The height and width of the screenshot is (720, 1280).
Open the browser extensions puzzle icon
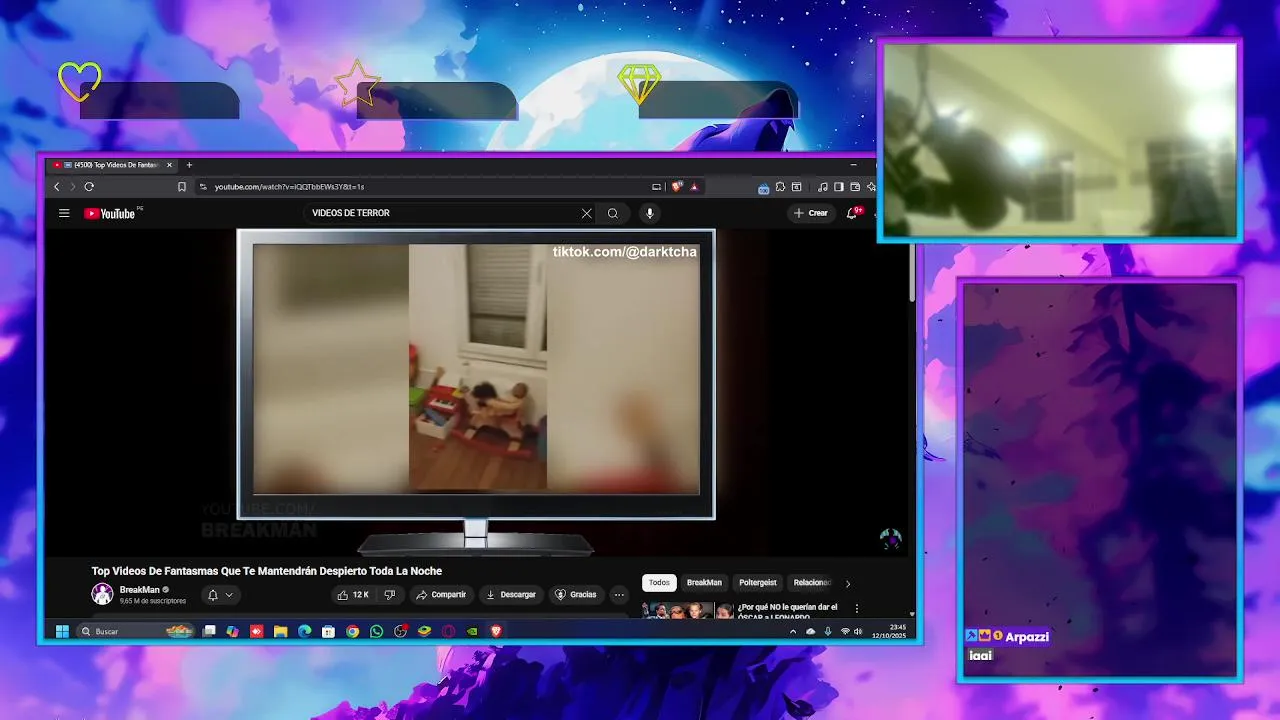780,187
